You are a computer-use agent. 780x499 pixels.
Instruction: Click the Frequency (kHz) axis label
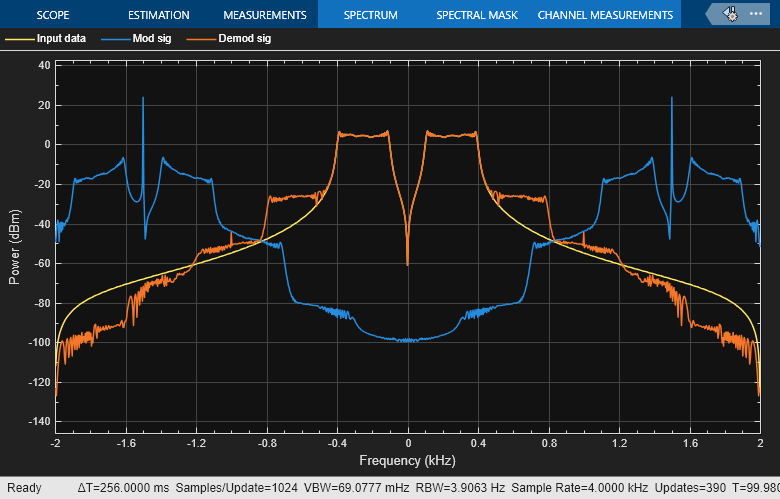[408, 461]
